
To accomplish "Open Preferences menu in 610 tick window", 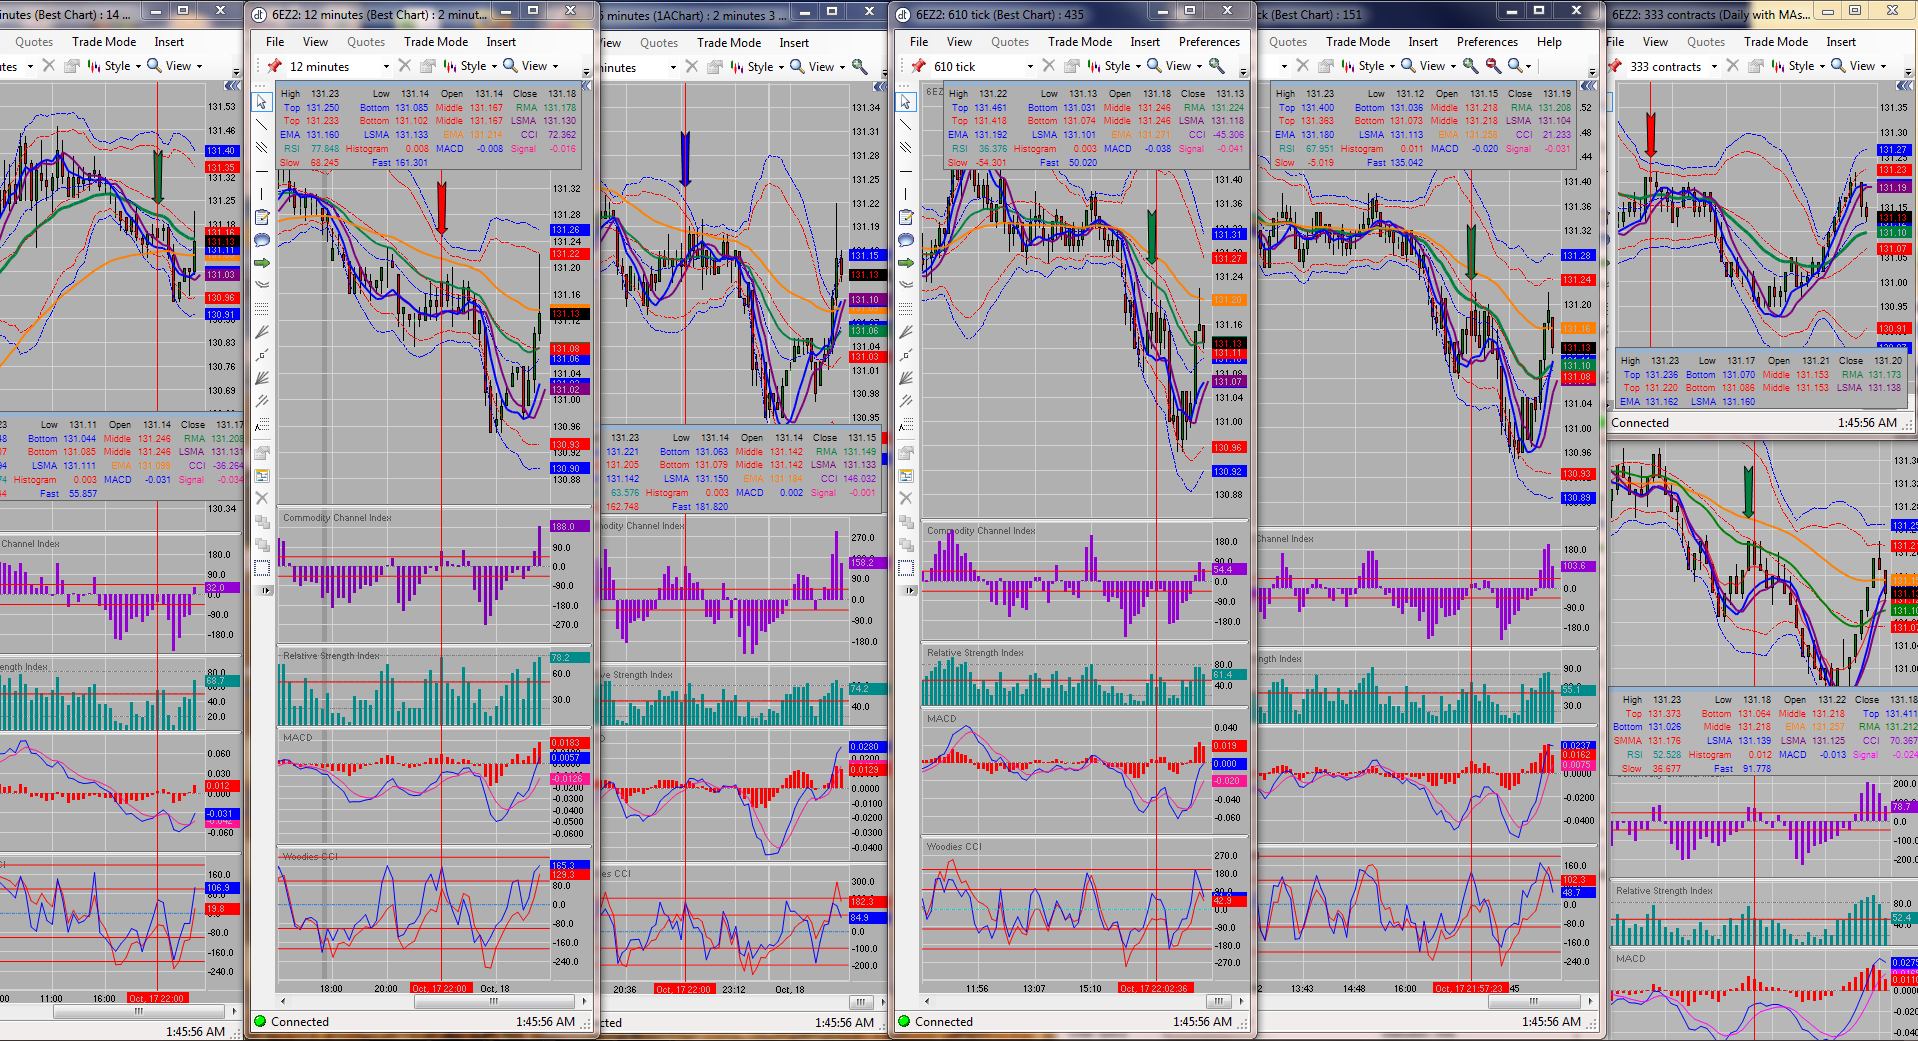I will coord(1209,42).
